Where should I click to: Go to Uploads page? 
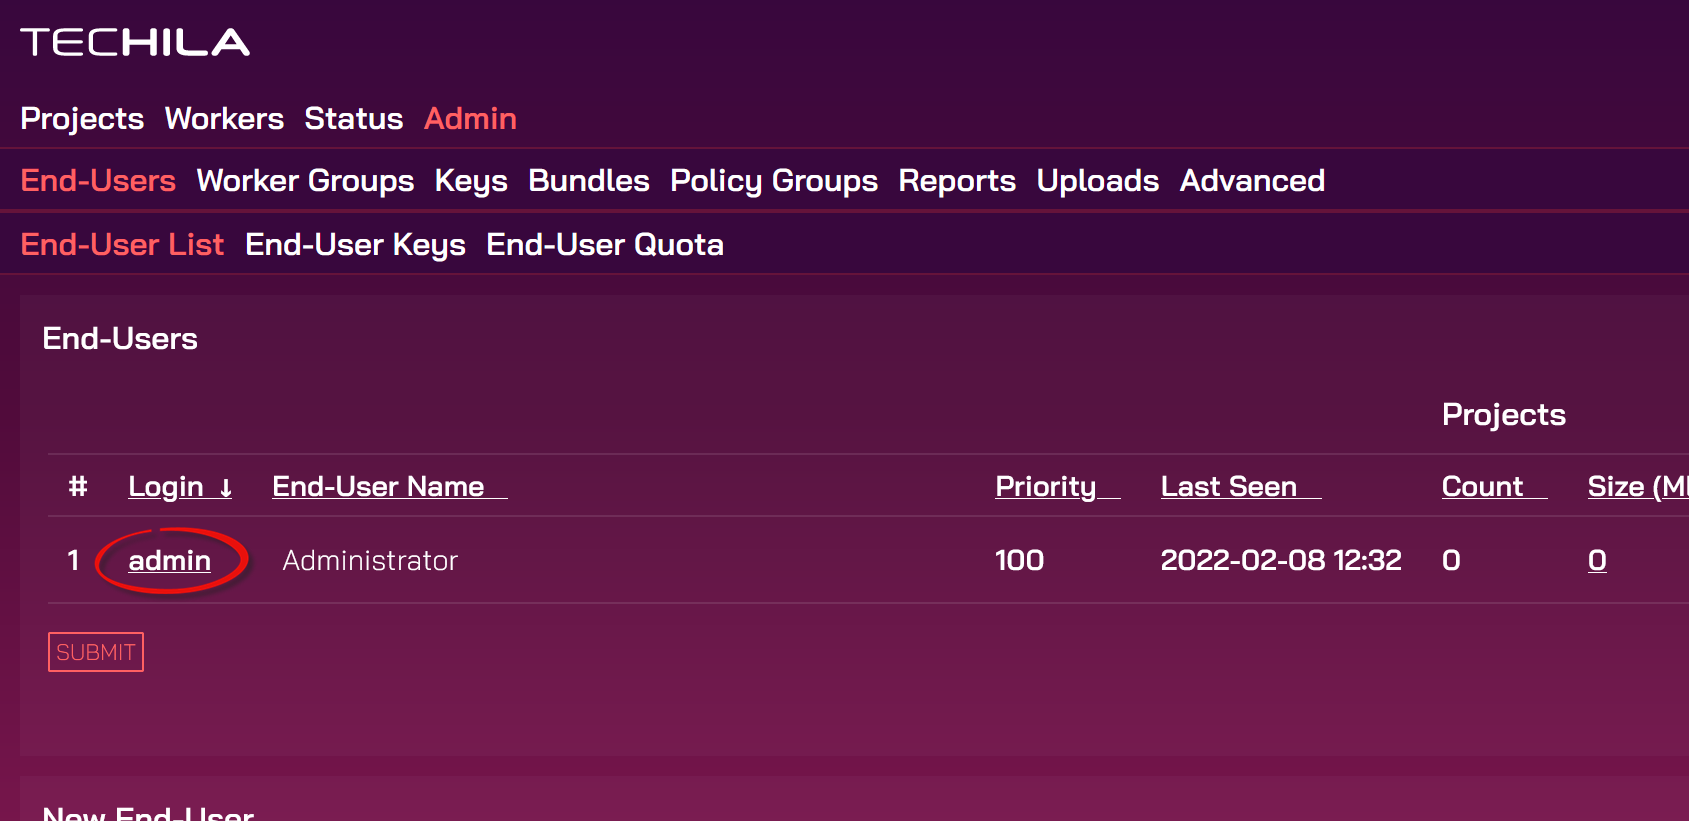pyautogui.click(x=1097, y=181)
